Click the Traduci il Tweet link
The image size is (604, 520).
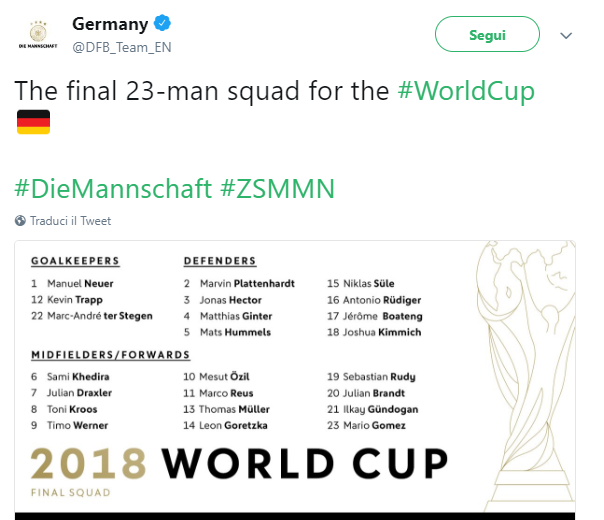coord(69,220)
